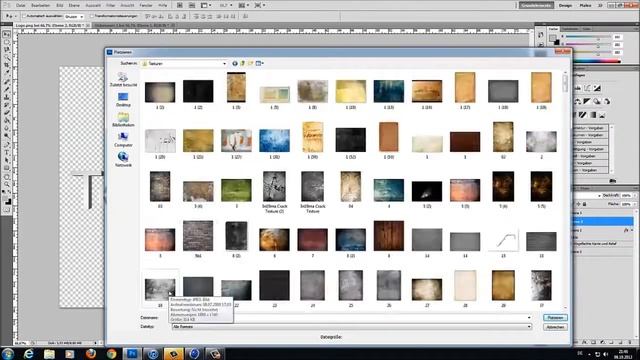
Task: Expand the Dateiname history dropdown arrow
Action: click(x=529, y=318)
